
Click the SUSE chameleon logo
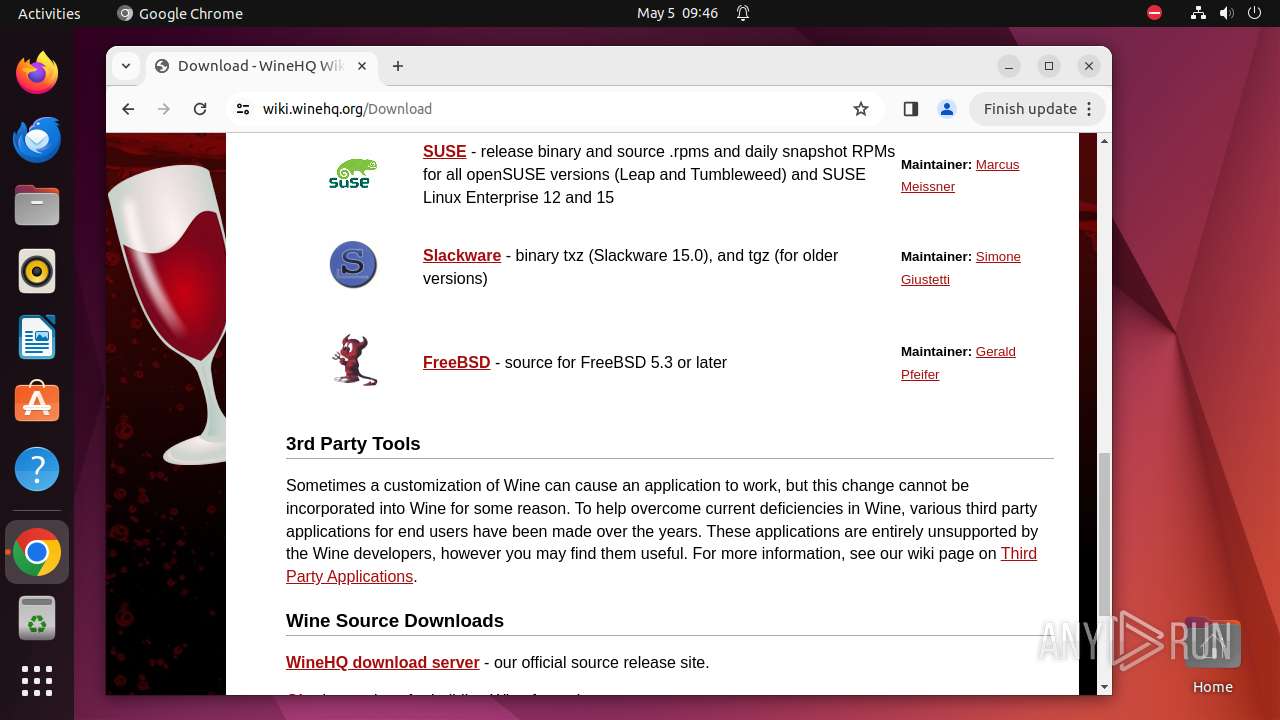tap(353, 174)
